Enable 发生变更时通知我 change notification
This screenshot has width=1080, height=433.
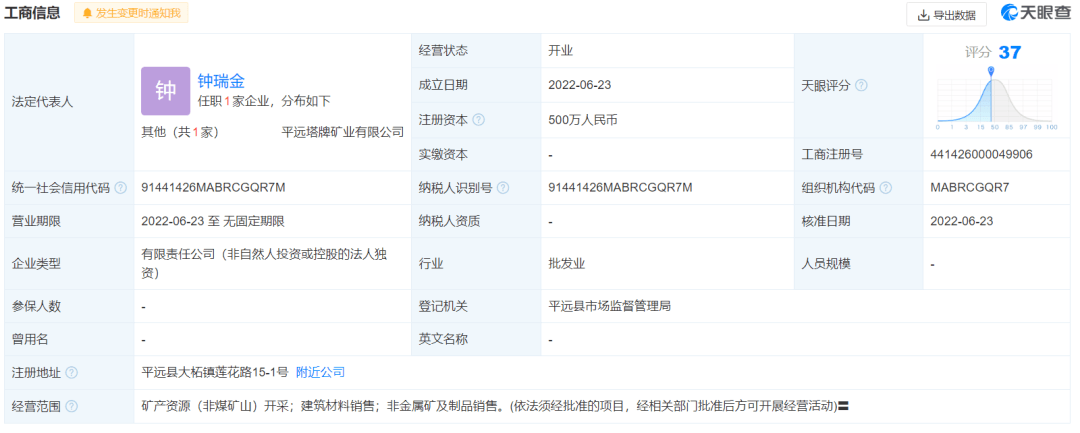tap(131, 13)
